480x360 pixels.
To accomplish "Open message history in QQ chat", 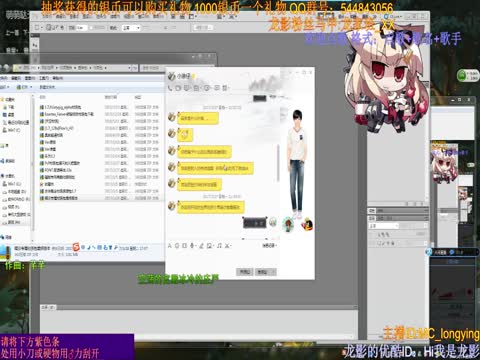I will click(269, 246).
